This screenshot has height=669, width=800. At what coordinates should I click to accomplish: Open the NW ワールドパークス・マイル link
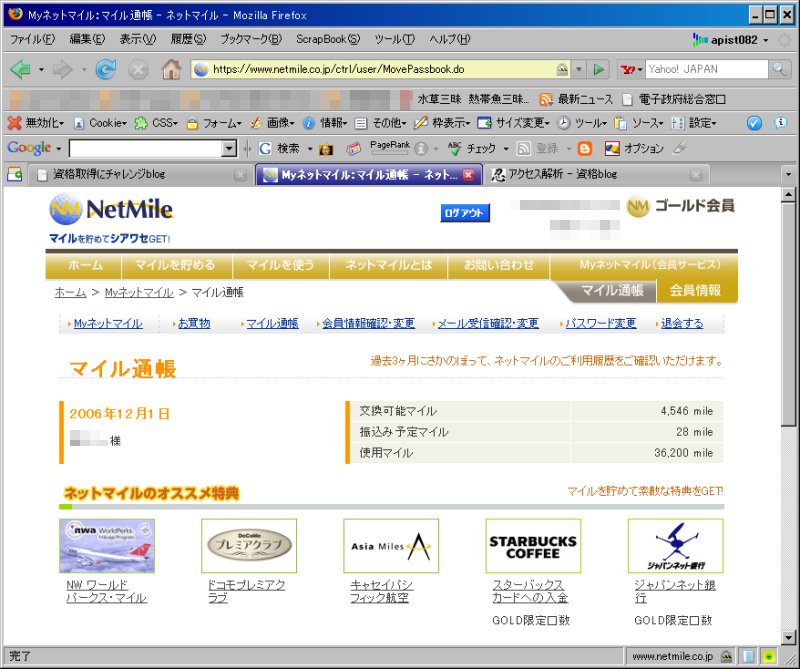pyautogui.click(x=107, y=591)
